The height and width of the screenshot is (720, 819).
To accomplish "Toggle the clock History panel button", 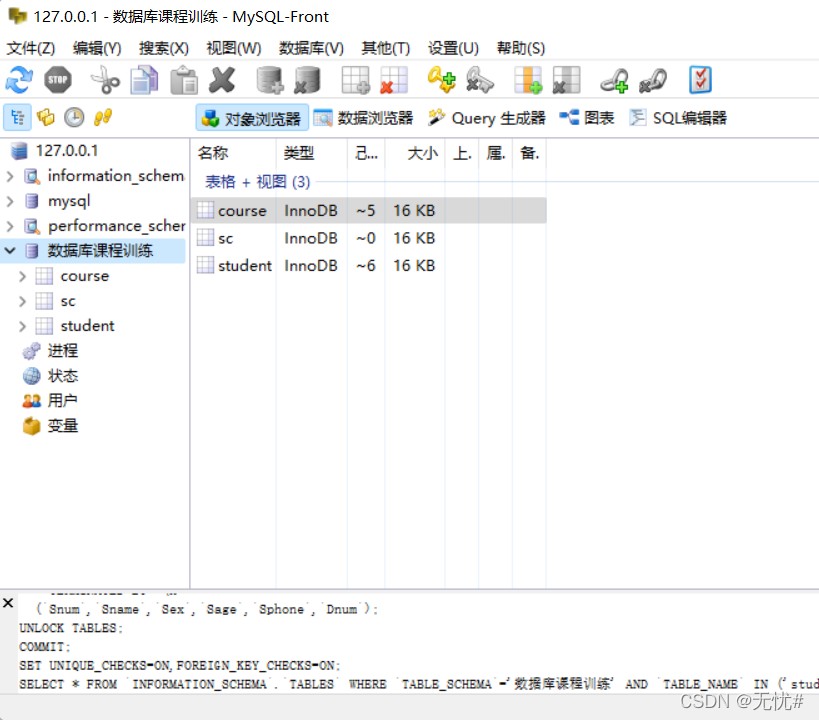I will (x=74, y=118).
